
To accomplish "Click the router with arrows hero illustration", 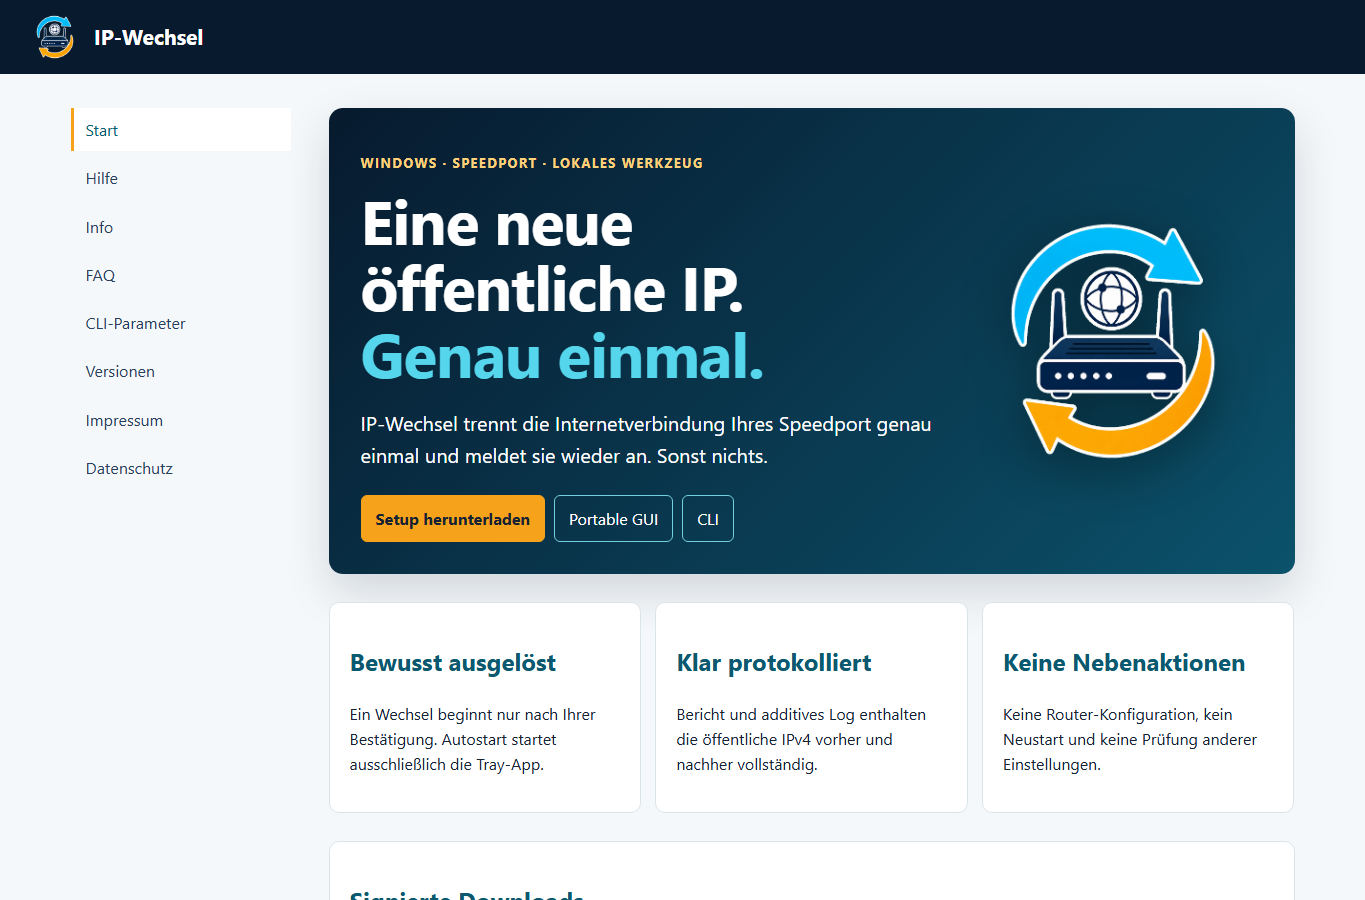I will pos(1113,341).
